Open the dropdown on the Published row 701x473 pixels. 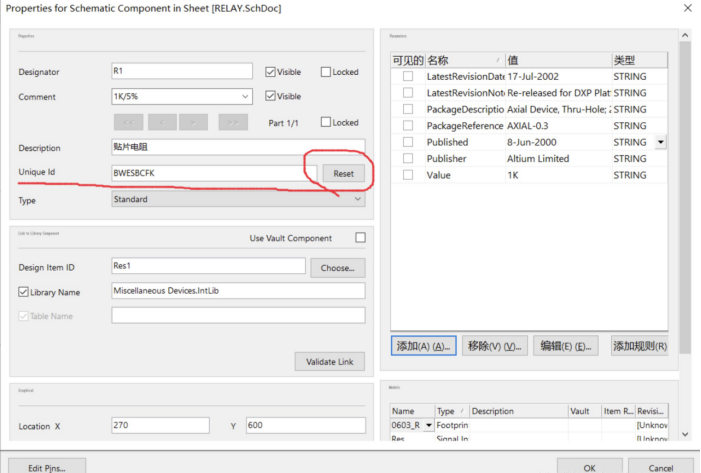(660, 143)
